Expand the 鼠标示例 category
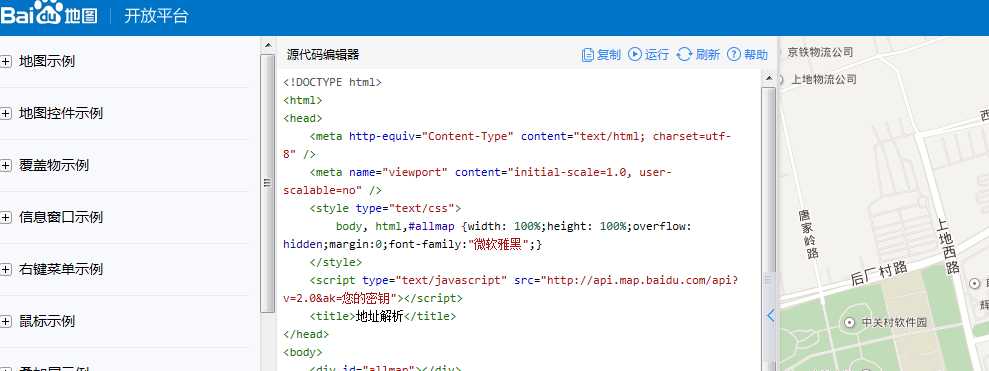Screen dimensions: 989x371 (x=6, y=321)
